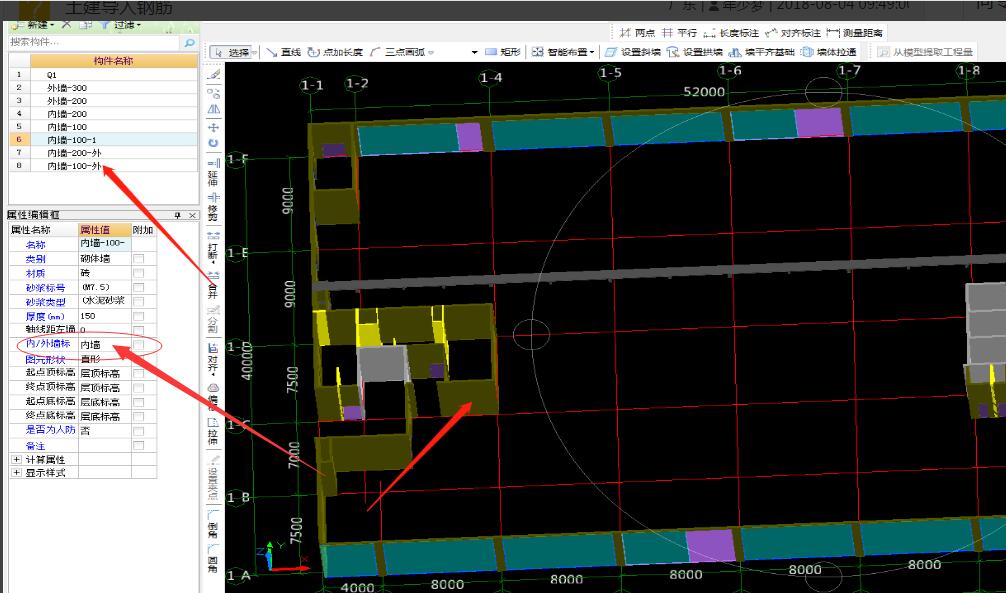
Task: Click the 设置斜墙 tool
Action: tap(633, 52)
